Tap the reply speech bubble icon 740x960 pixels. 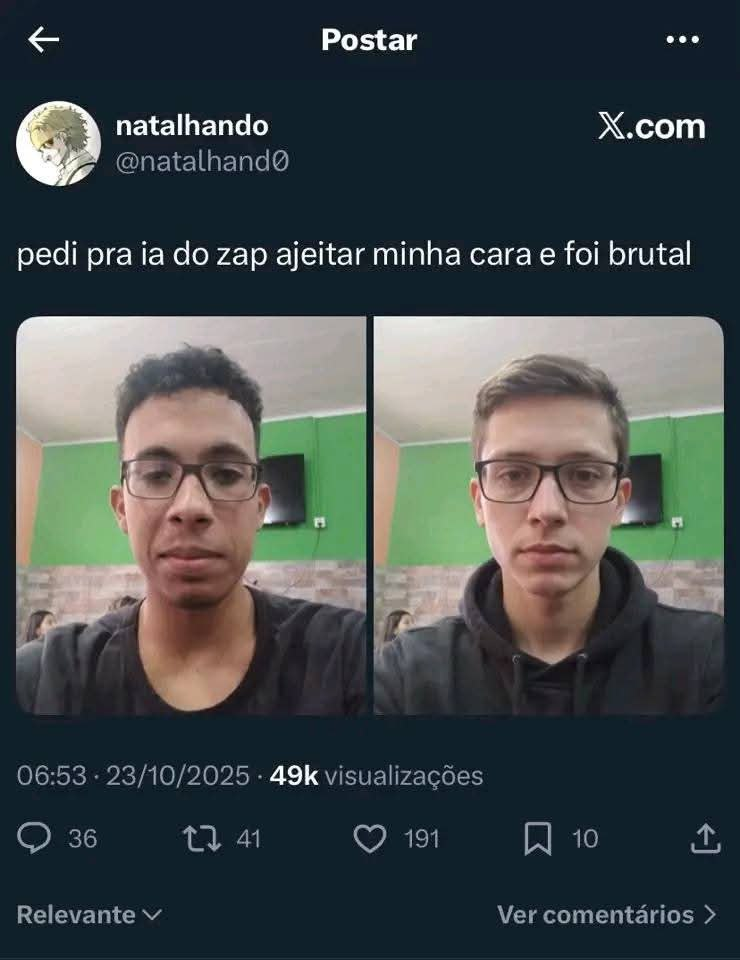34,838
